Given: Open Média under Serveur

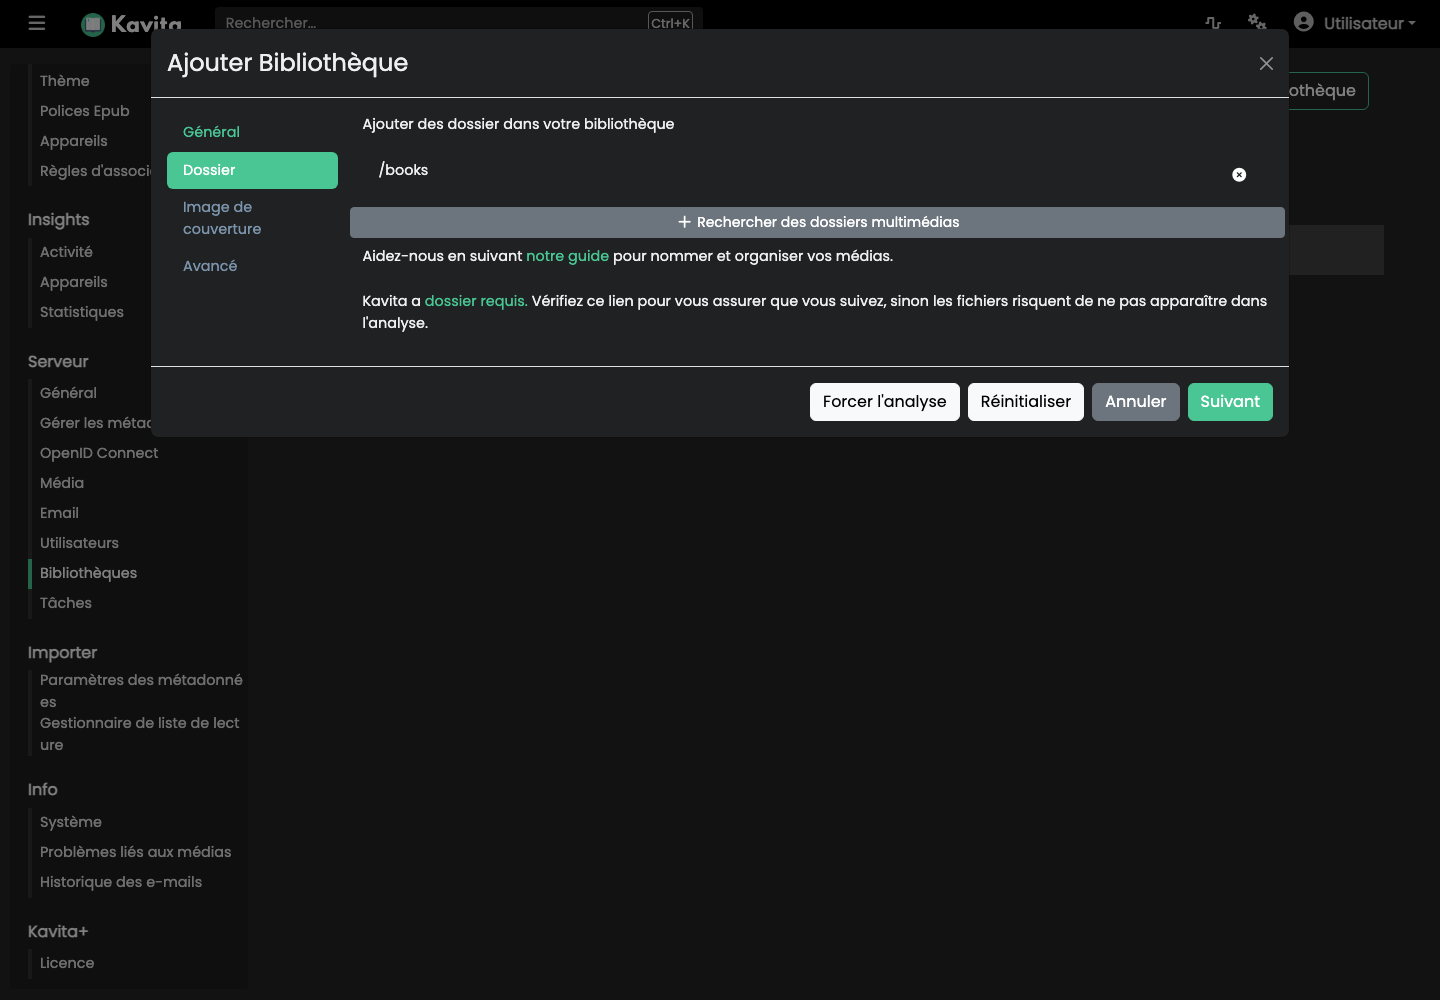Looking at the screenshot, I should 62,483.
